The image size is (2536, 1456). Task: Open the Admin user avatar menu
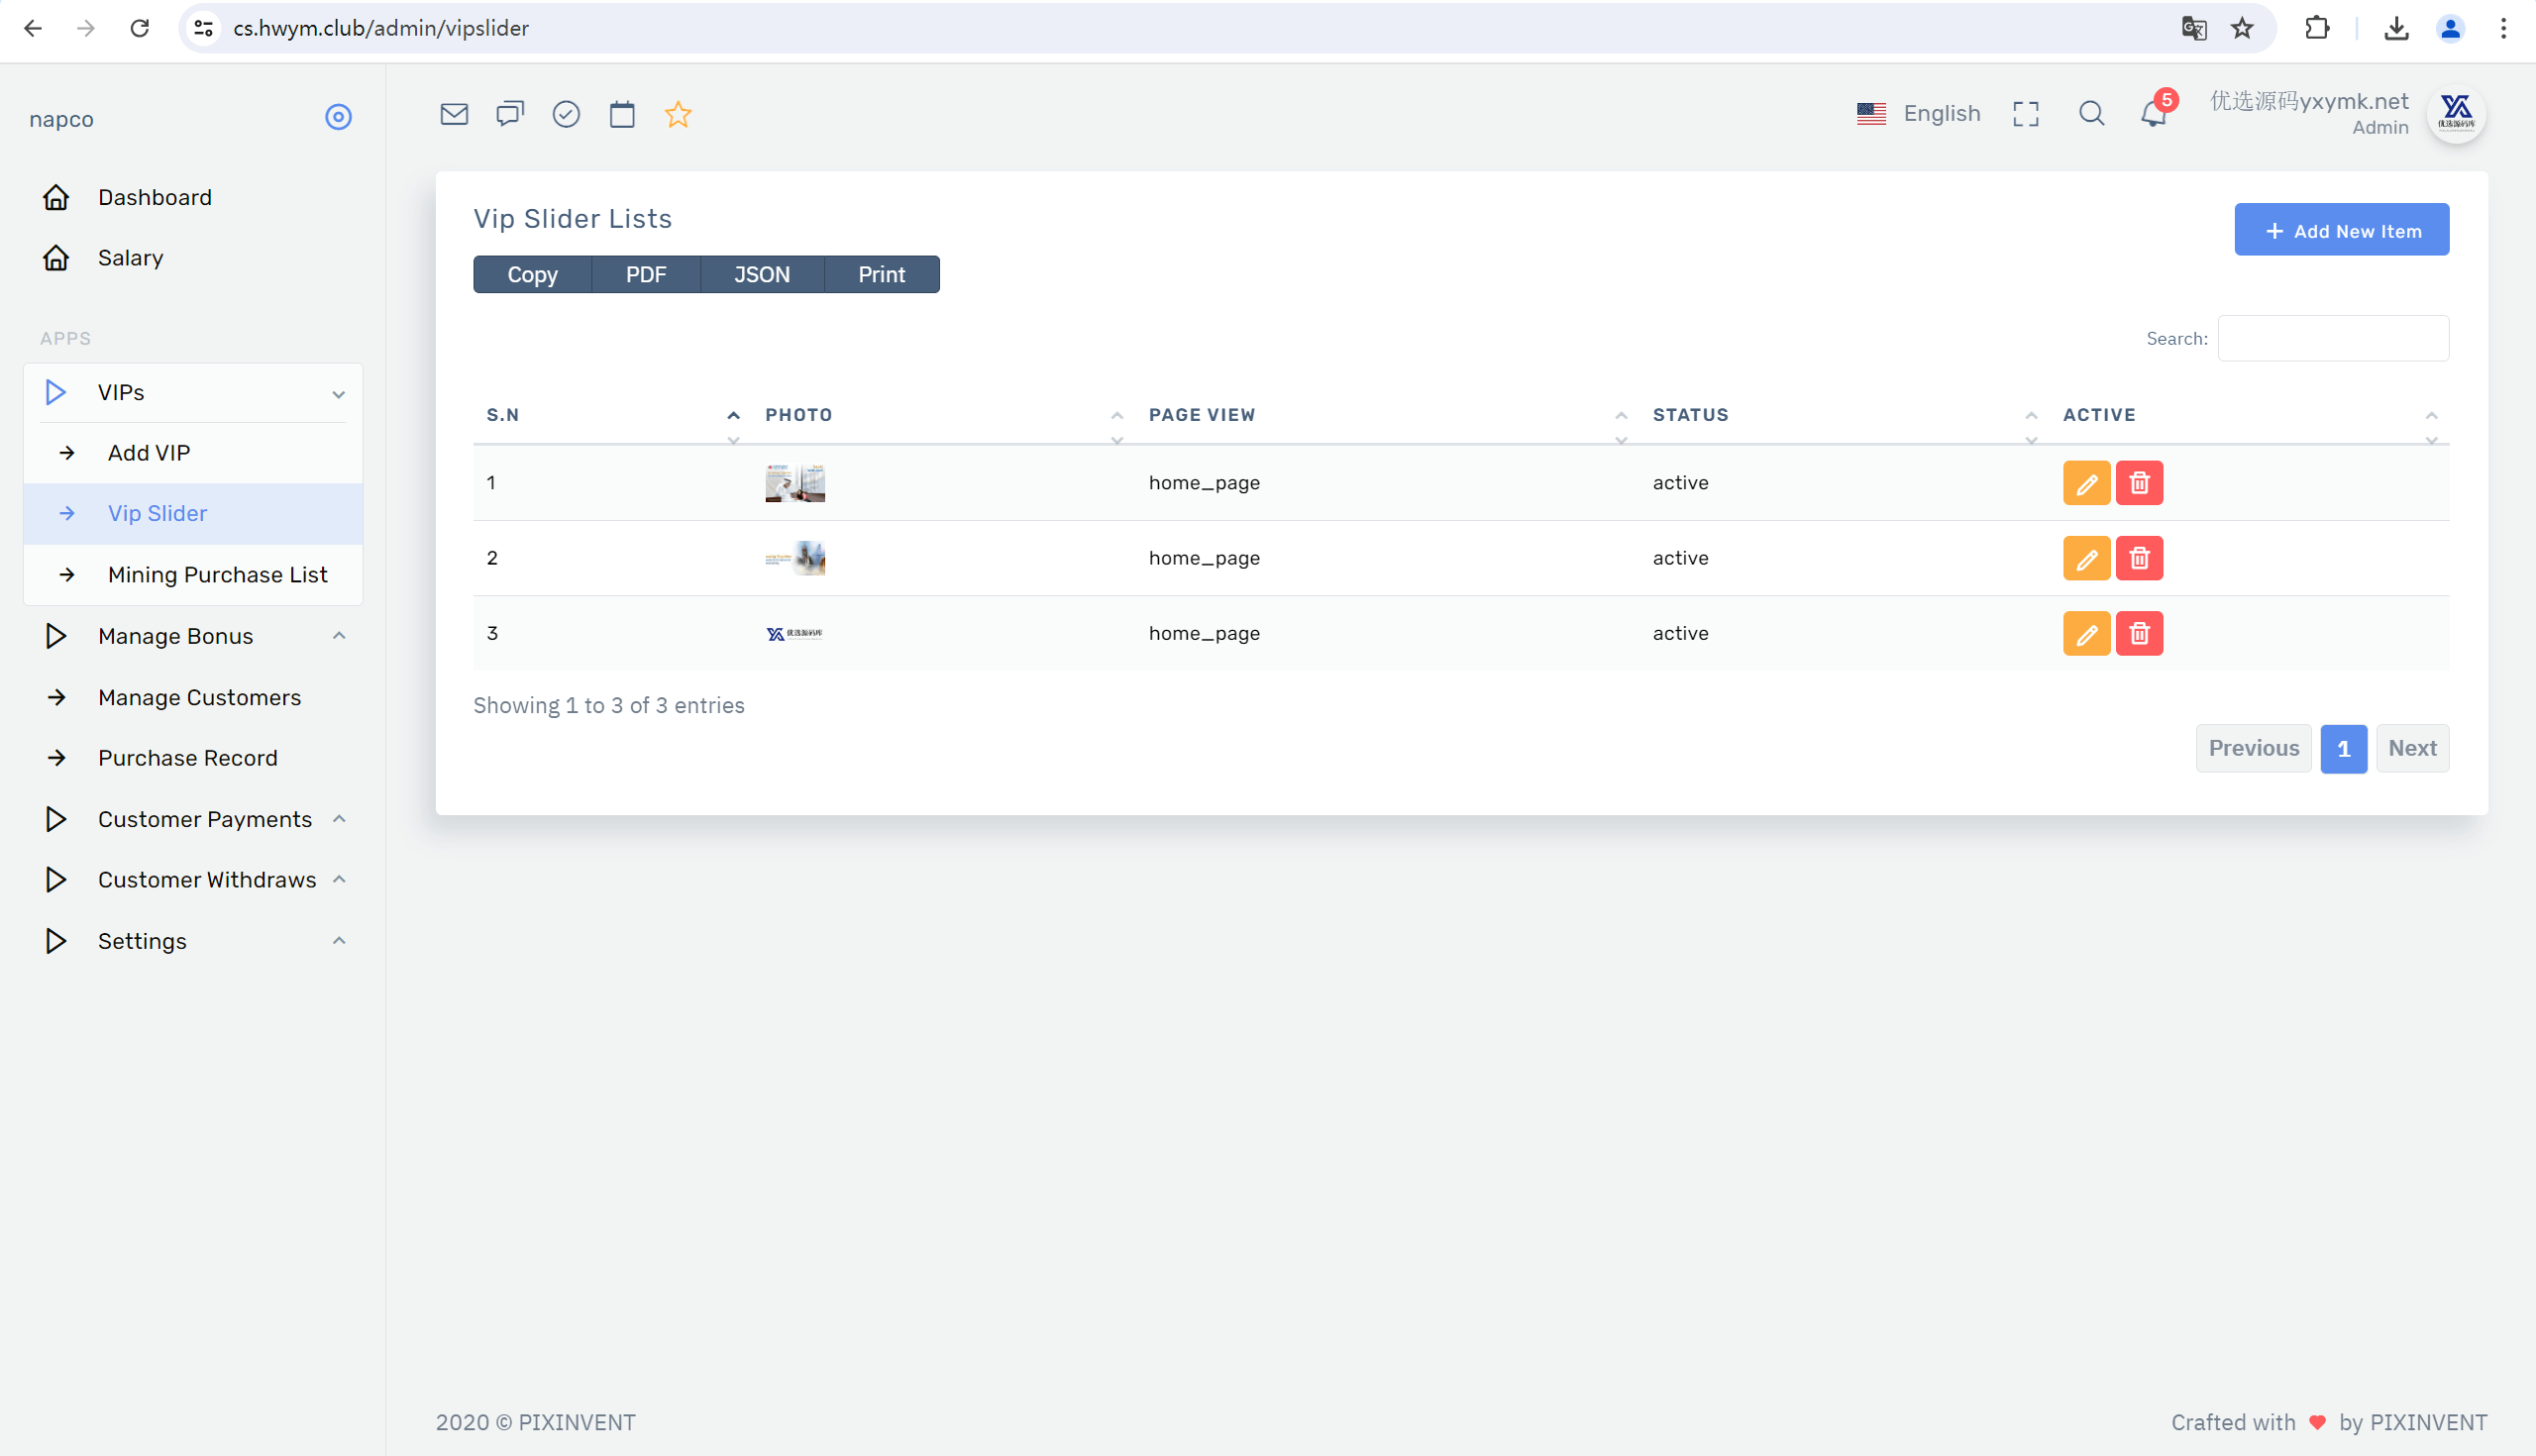2456,114
